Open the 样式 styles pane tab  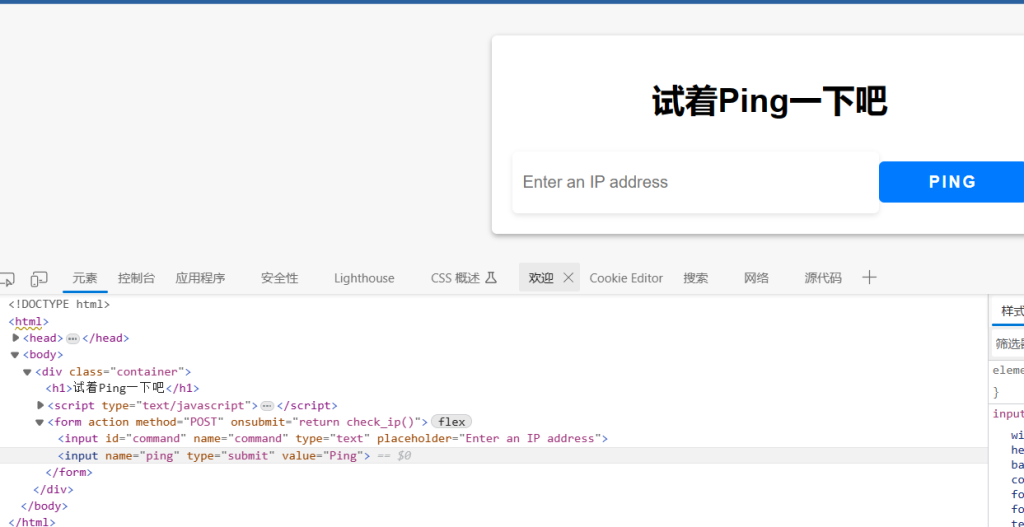pyautogui.click(x=1012, y=310)
